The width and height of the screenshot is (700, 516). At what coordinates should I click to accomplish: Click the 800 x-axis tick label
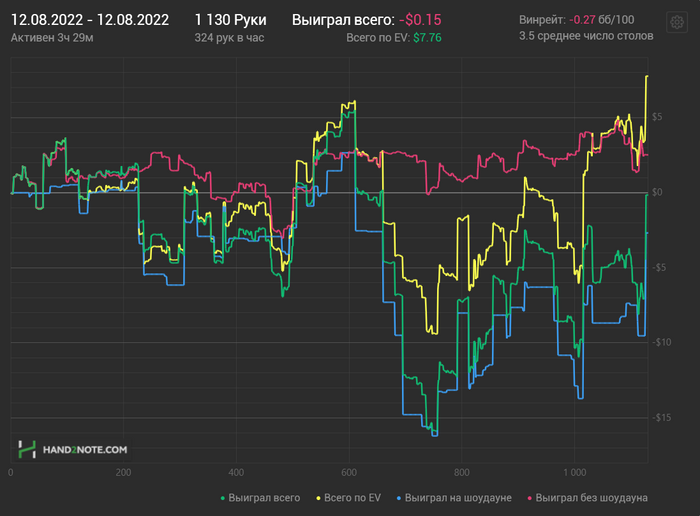click(x=462, y=472)
